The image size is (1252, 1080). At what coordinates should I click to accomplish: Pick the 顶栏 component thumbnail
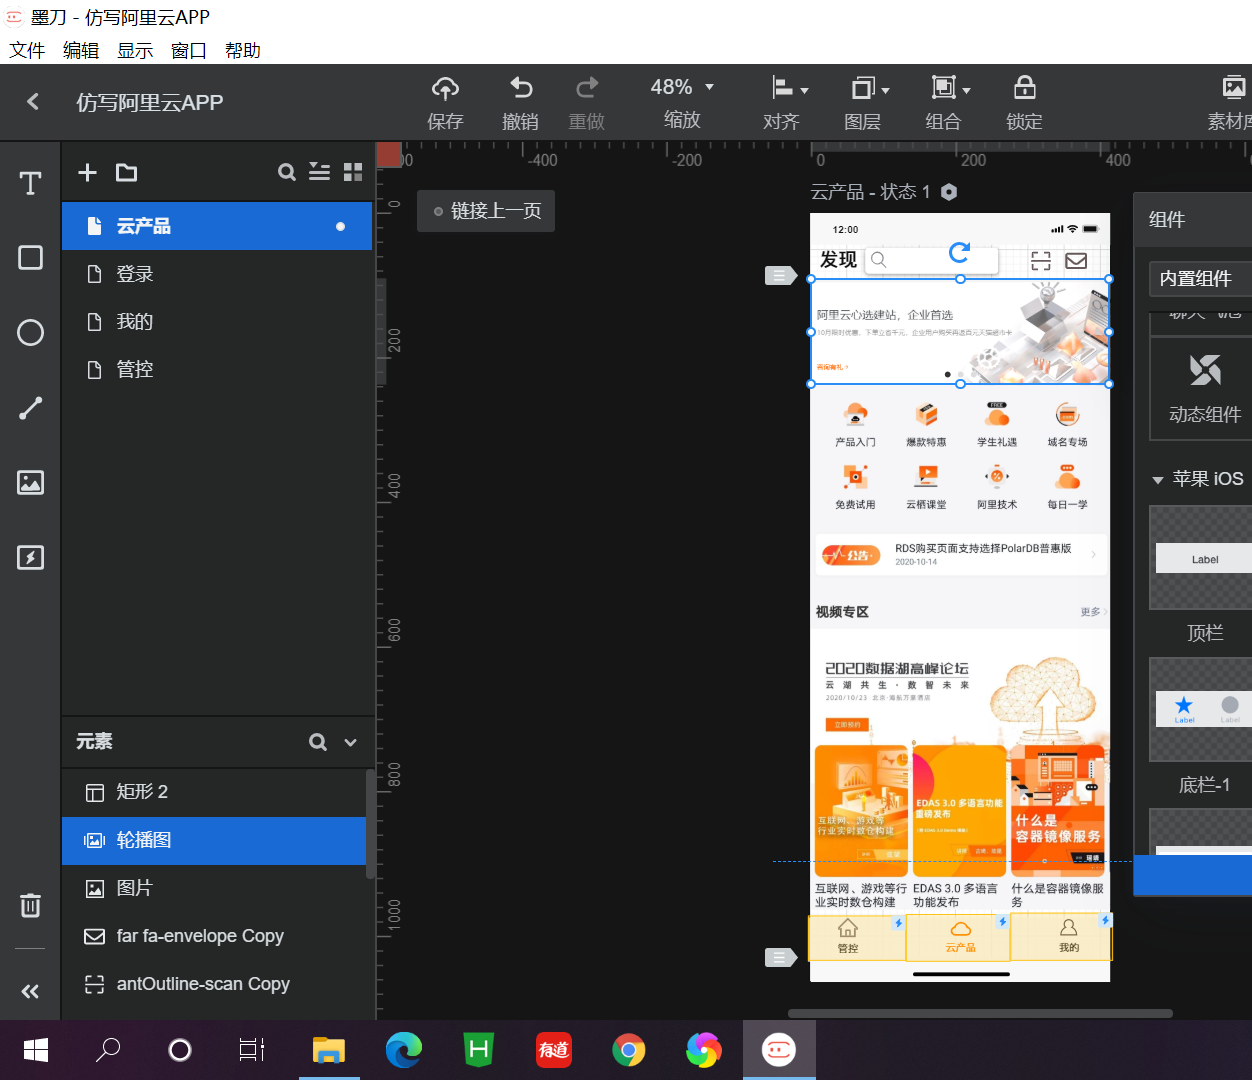(x=1202, y=558)
